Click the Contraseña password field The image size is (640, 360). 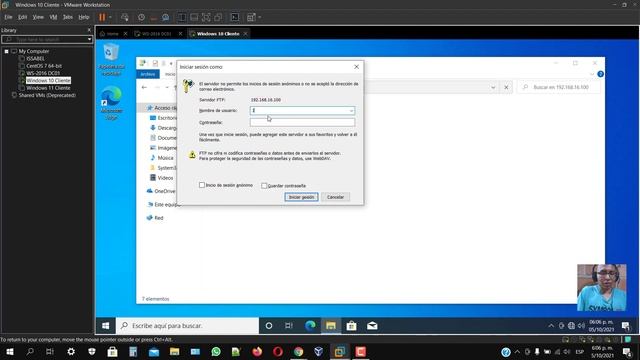(x=302, y=122)
